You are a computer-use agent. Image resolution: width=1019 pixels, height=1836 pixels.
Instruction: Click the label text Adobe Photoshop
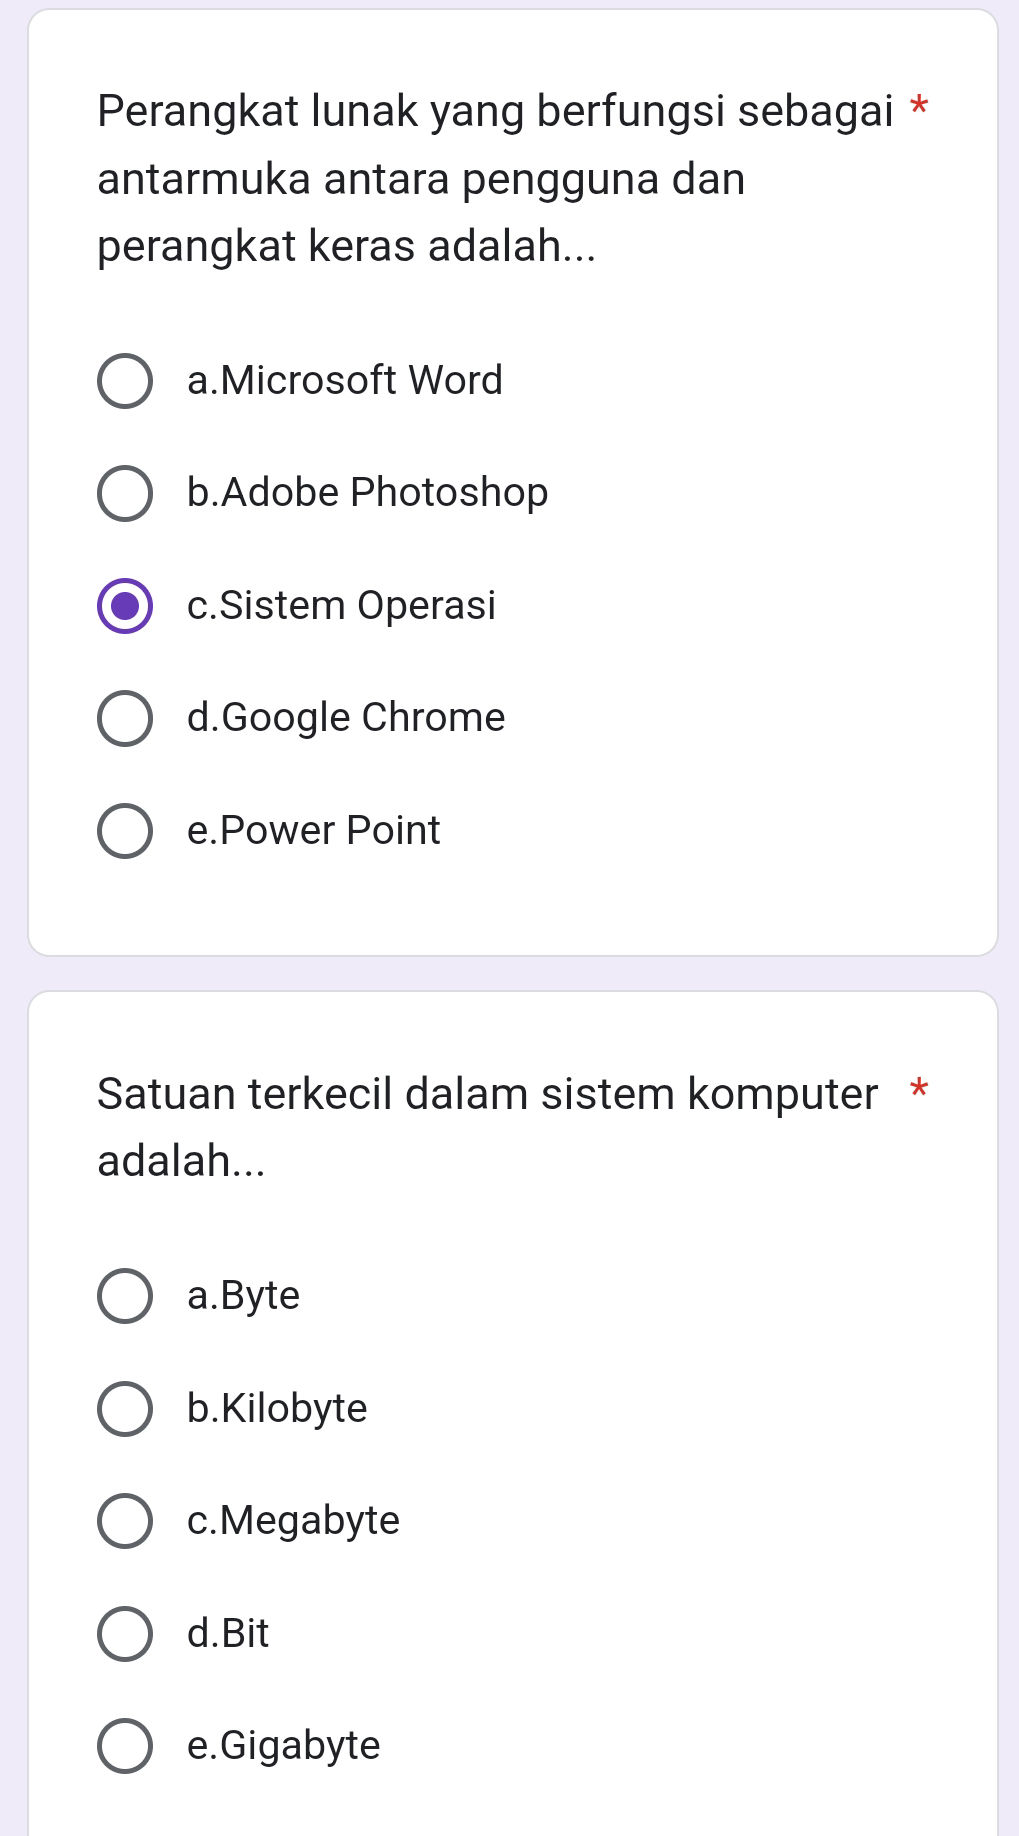[366, 492]
